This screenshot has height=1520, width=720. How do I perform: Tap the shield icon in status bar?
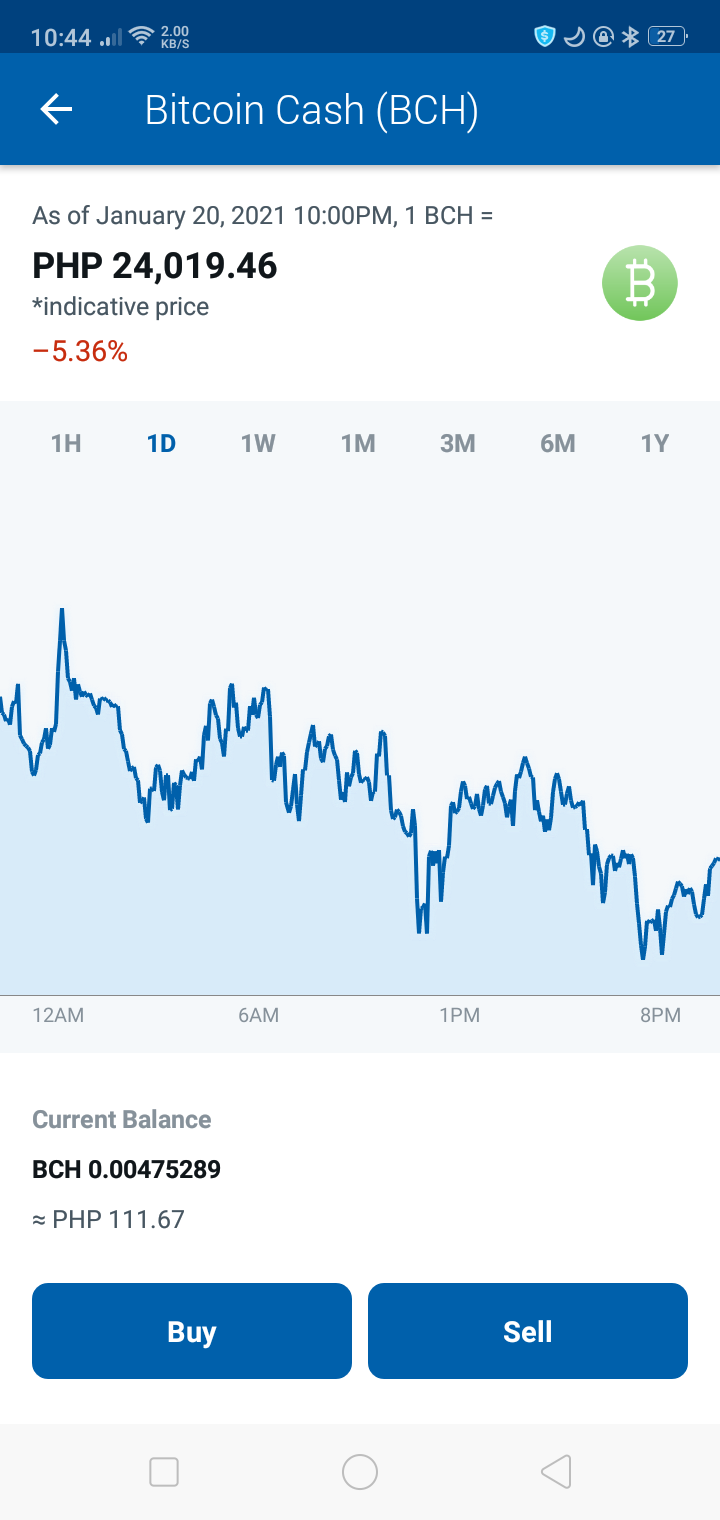pyautogui.click(x=544, y=37)
